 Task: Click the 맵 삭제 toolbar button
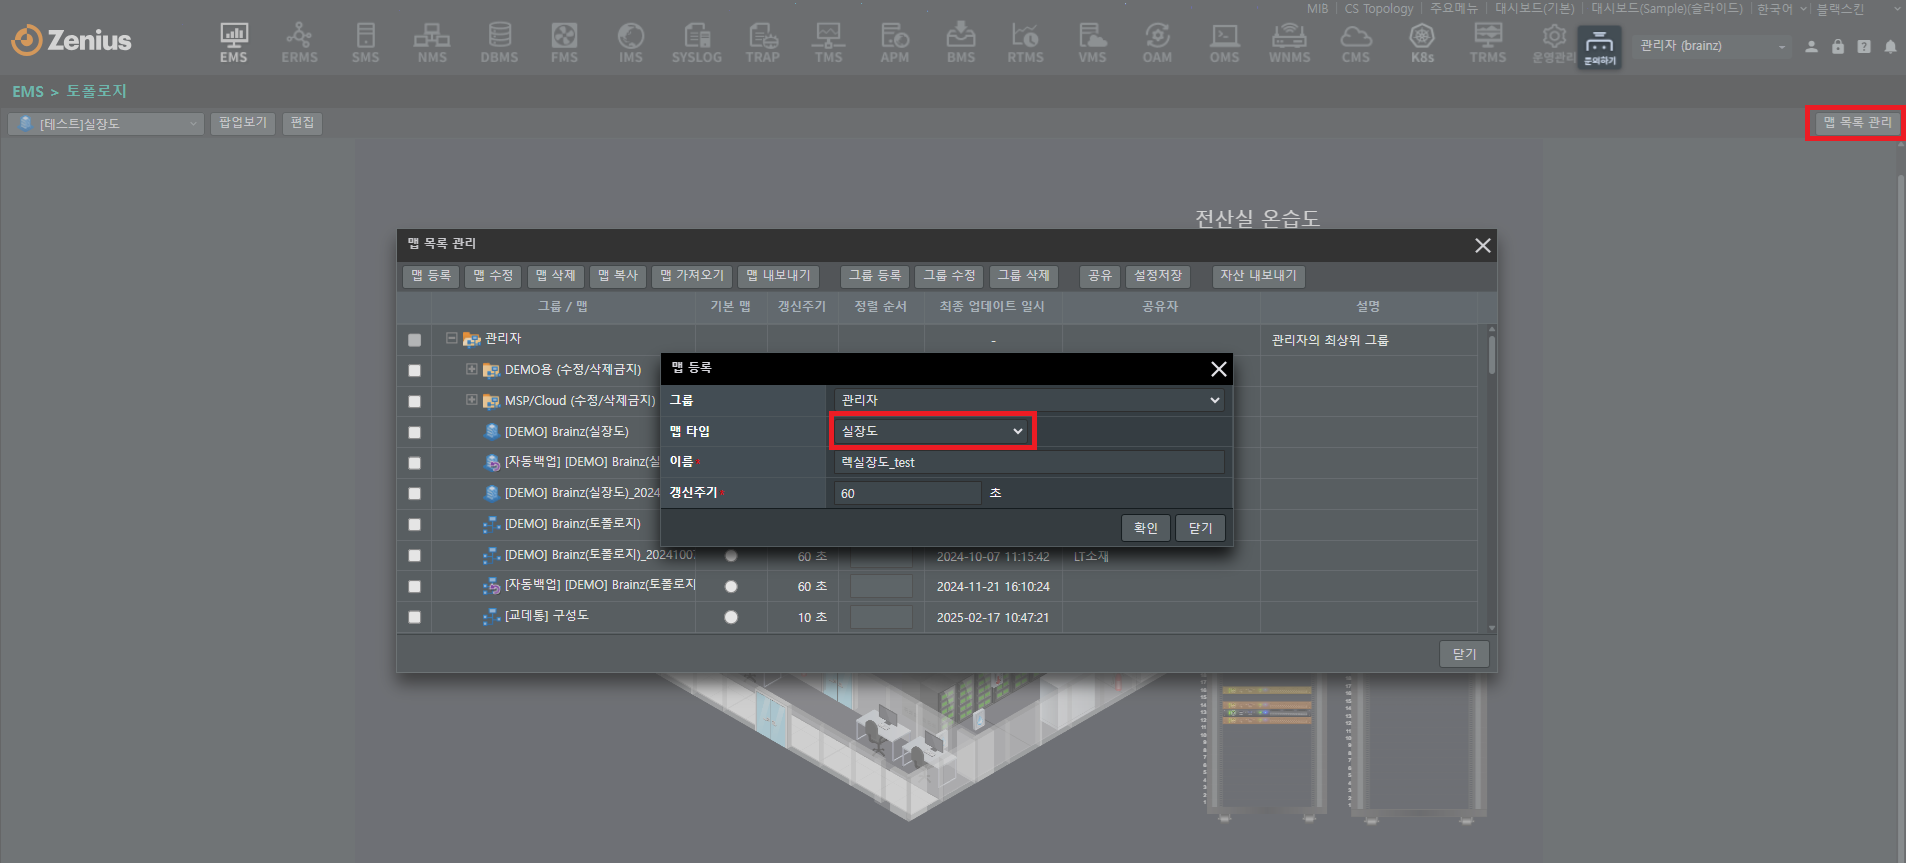[x=555, y=276]
